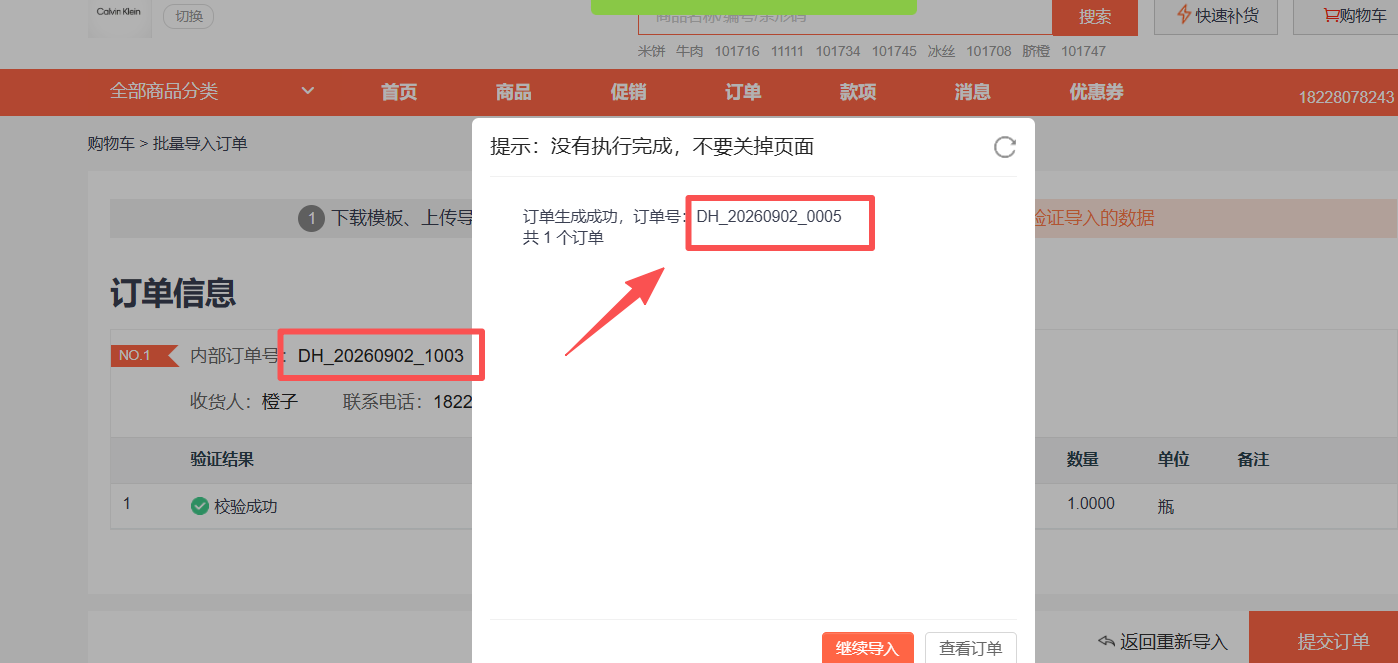Open the 促销 menu item

coord(628,92)
